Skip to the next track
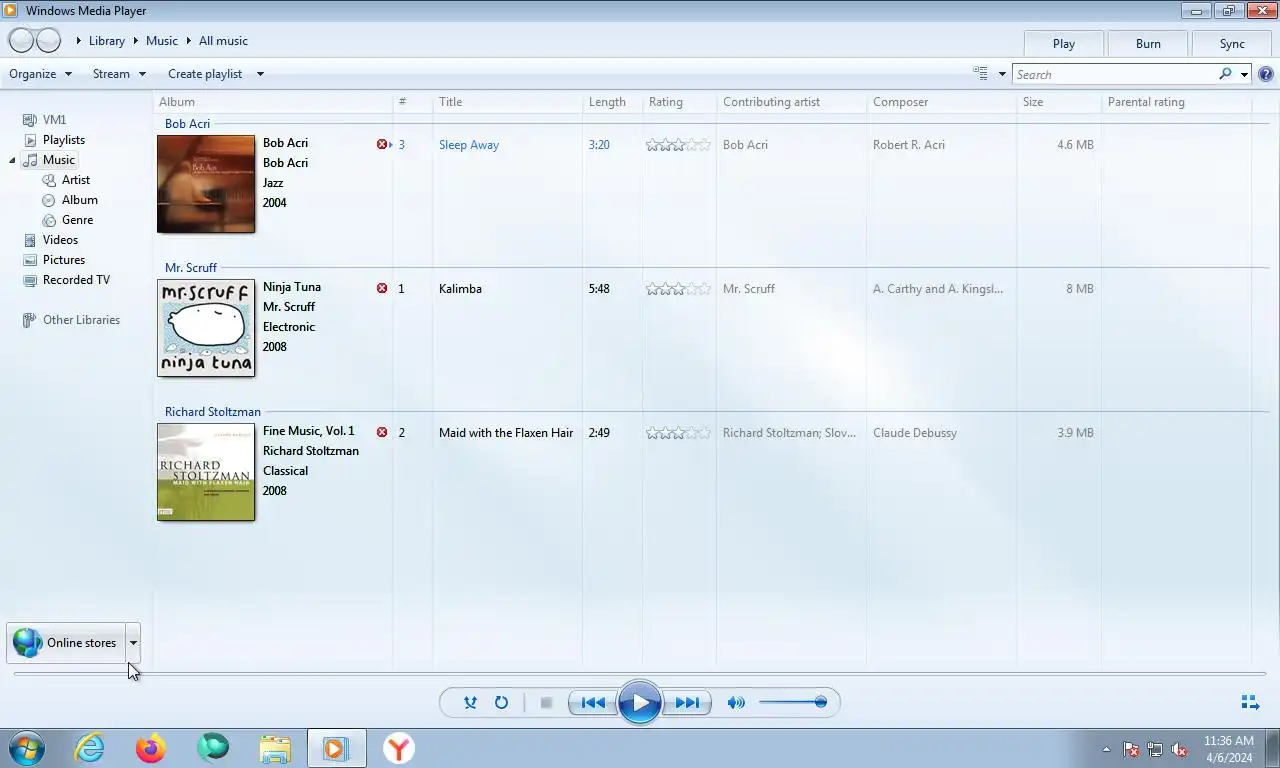The height and width of the screenshot is (768, 1280). click(x=687, y=703)
